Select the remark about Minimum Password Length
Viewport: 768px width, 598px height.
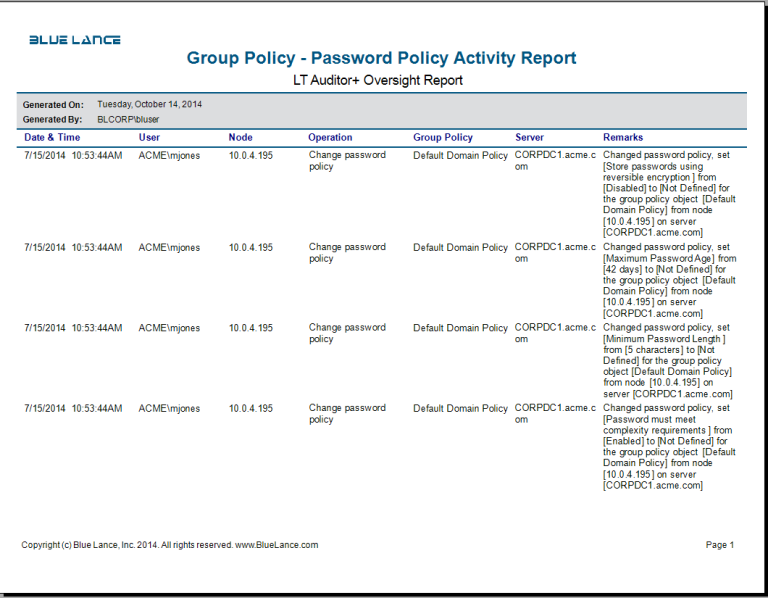click(x=669, y=361)
